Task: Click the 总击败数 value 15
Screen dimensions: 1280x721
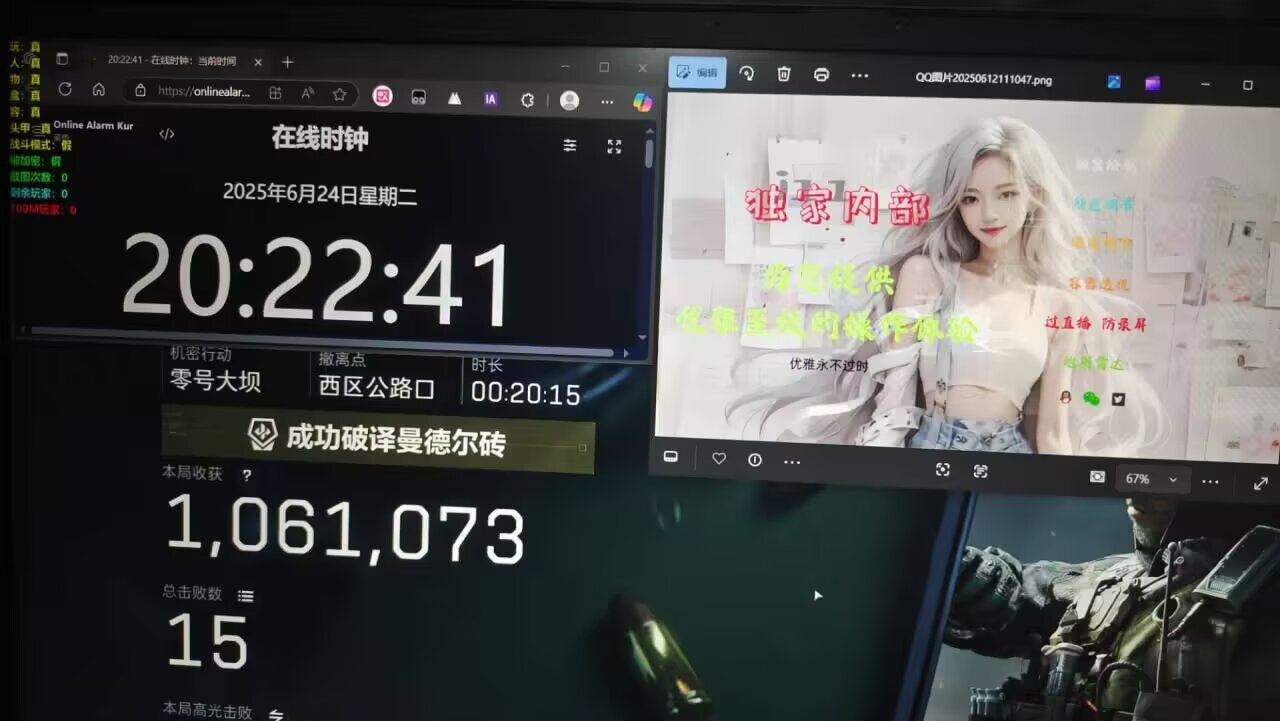Action: click(207, 640)
